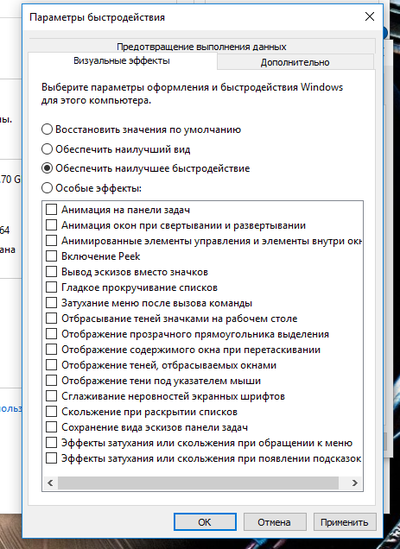Check Сглаживание неровностей экранных шрифтов
Image resolution: width=400 pixels, height=549 pixels.
(51, 396)
